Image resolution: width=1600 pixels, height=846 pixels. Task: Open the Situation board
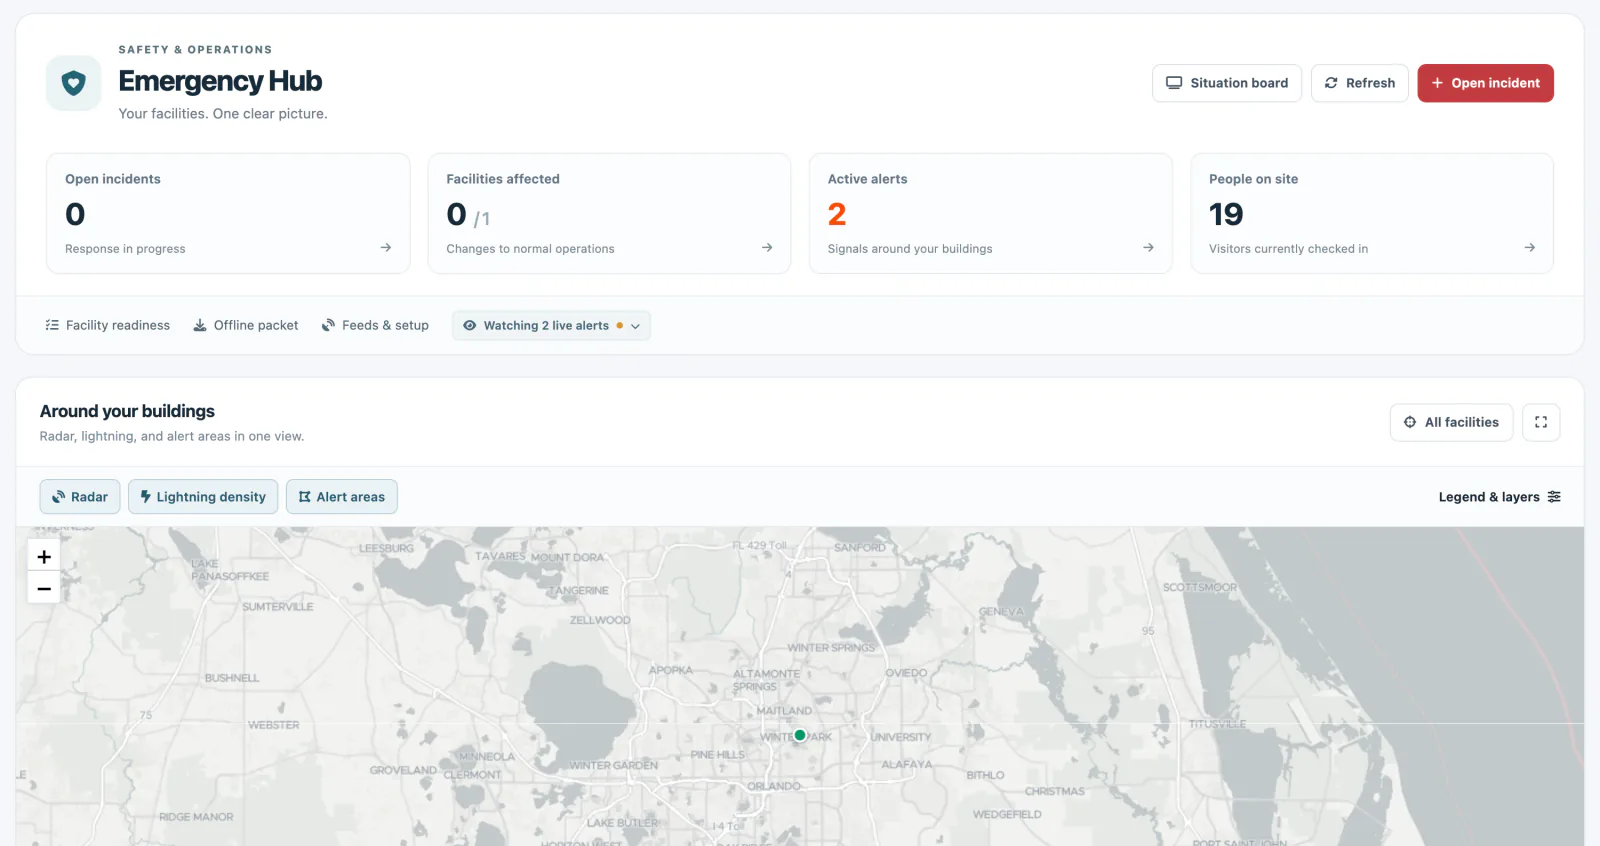pyautogui.click(x=1227, y=83)
